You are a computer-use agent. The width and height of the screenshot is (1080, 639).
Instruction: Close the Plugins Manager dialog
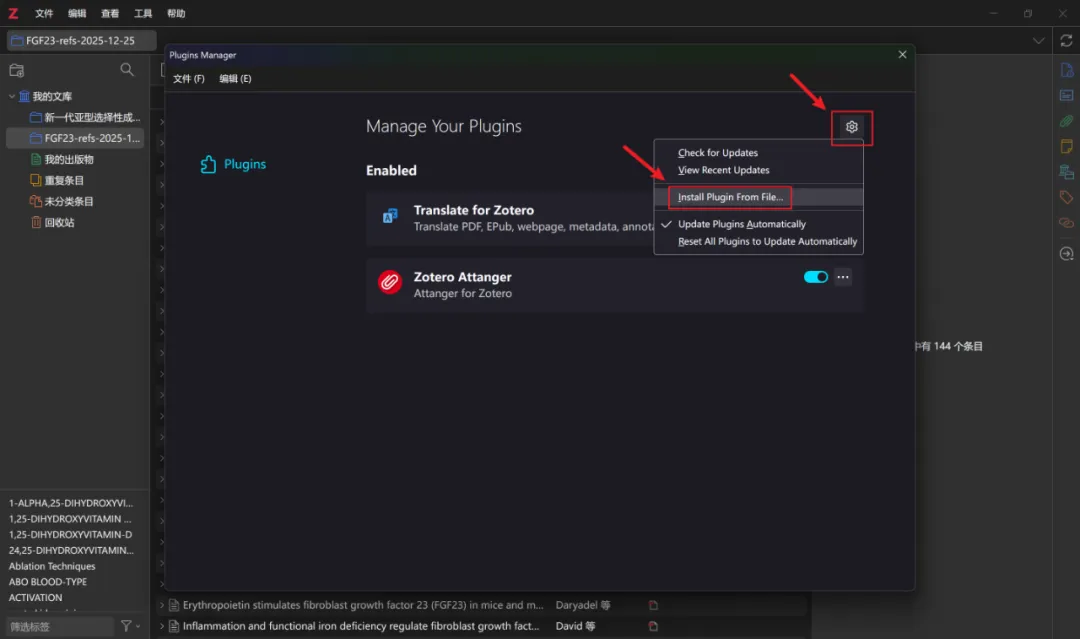pyautogui.click(x=902, y=54)
